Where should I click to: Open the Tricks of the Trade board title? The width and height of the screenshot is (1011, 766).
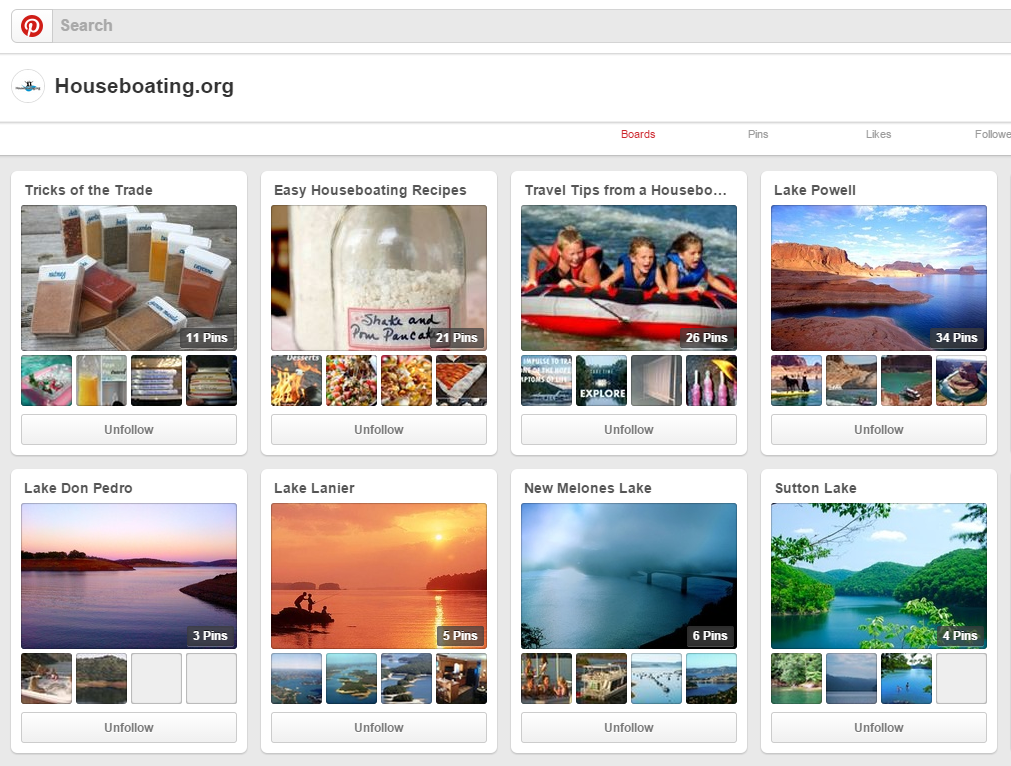click(88, 190)
